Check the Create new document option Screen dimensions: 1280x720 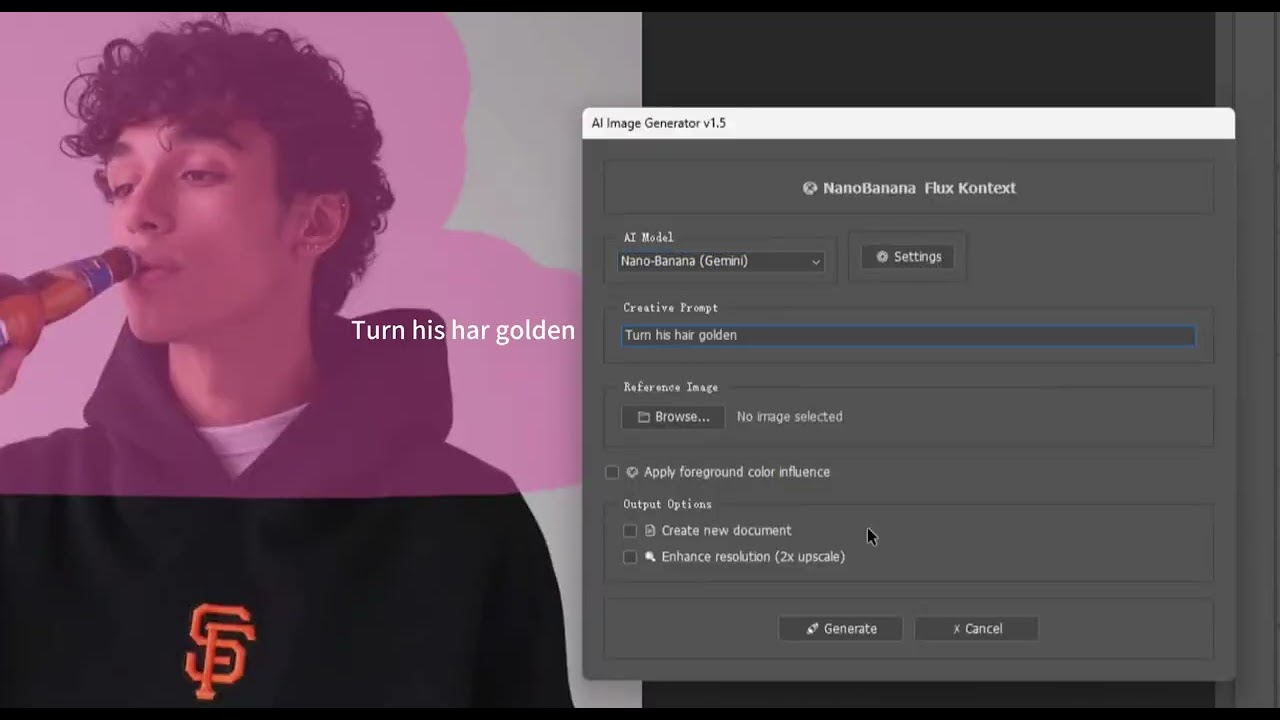(630, 531)
